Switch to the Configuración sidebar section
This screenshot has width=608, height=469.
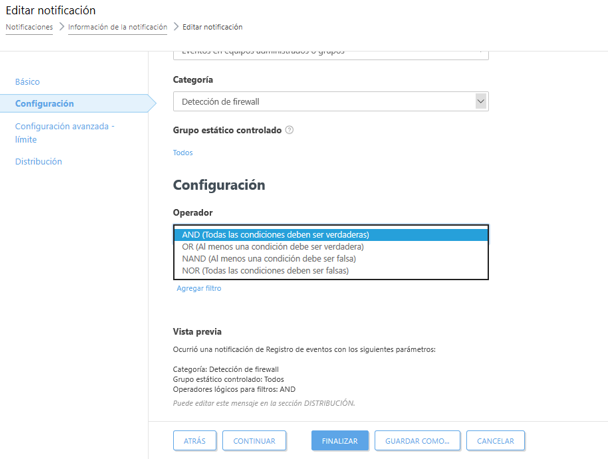click(44, 103)
